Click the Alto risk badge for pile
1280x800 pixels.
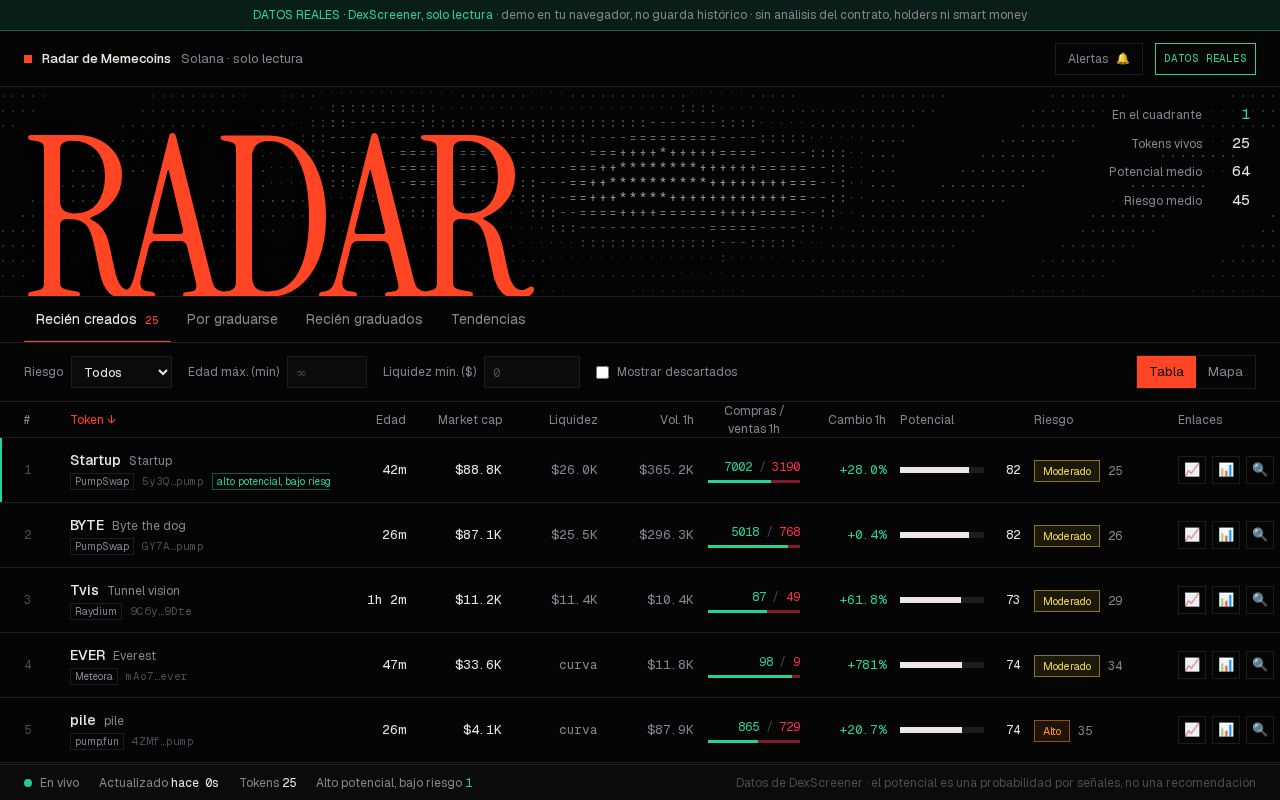1052,731
